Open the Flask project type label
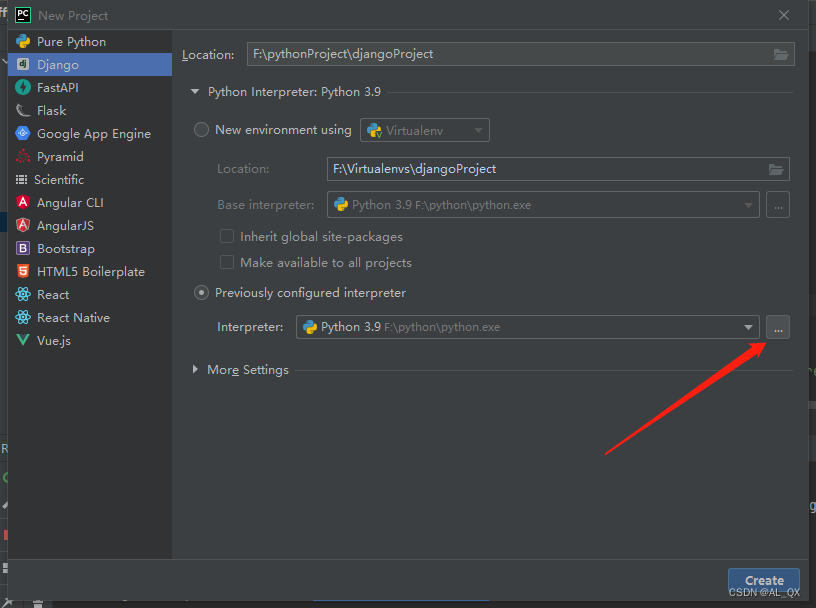The image size is (816, 608). coord(52,110)
